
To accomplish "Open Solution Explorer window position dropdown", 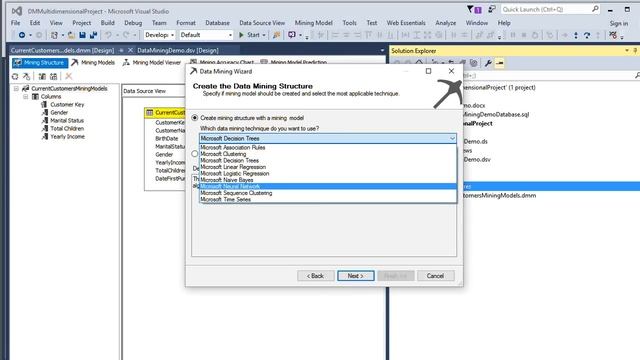I will tap(627, 51).
